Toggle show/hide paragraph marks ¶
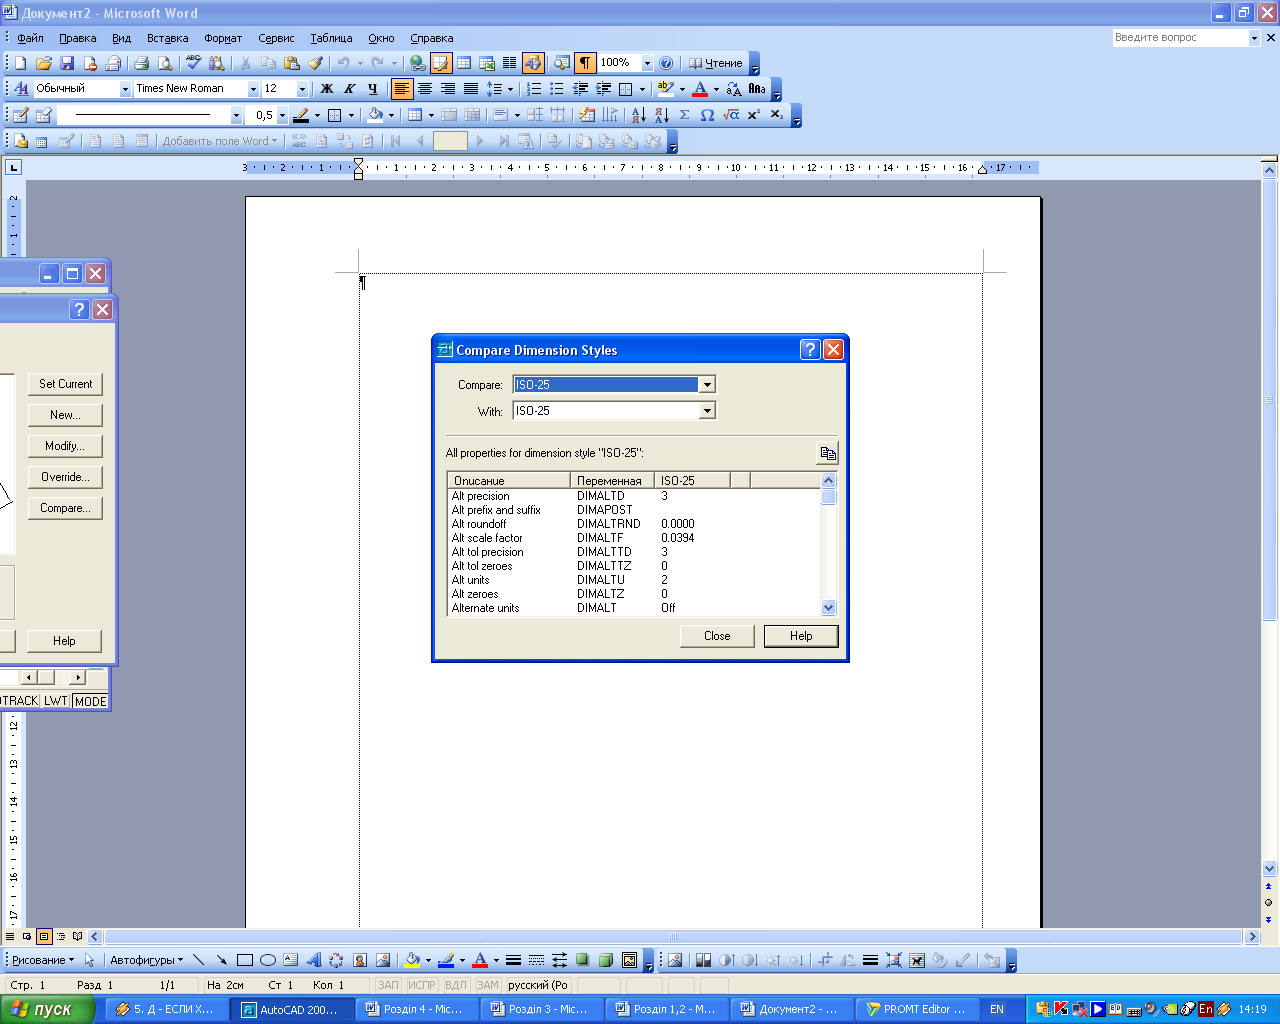Screen dimensions: 1280x1024 click(x=585, y=63)
